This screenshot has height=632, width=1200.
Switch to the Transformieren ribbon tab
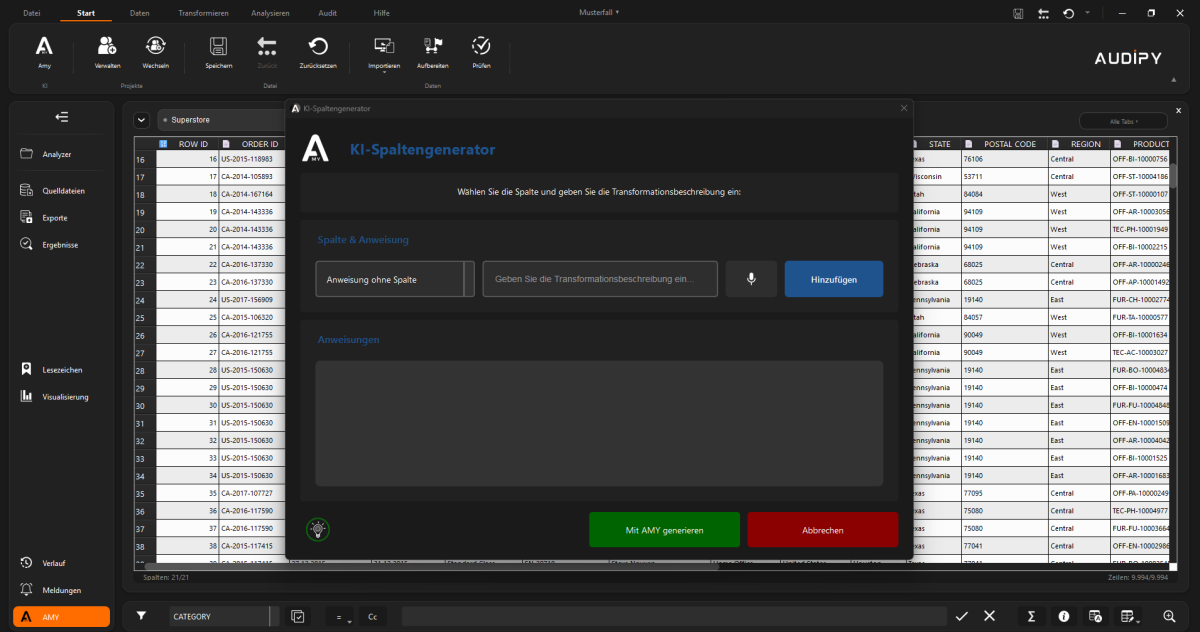pyautogui.click(x=203, y=13)
